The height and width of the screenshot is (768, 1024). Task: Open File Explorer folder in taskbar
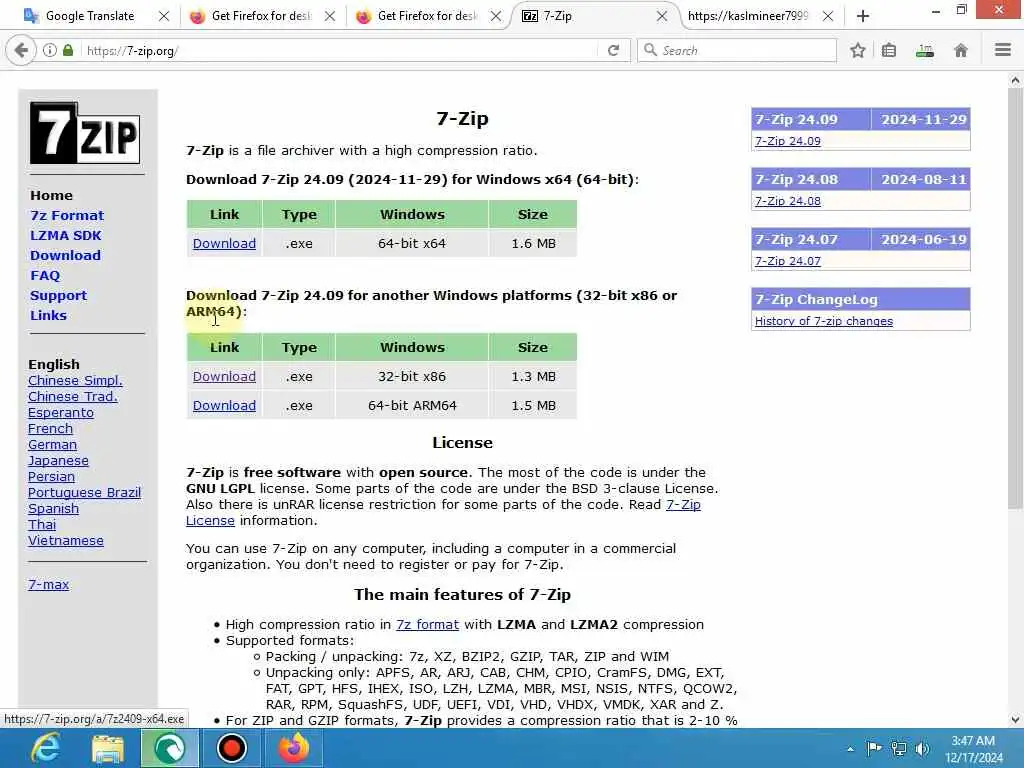click(107, 748)
